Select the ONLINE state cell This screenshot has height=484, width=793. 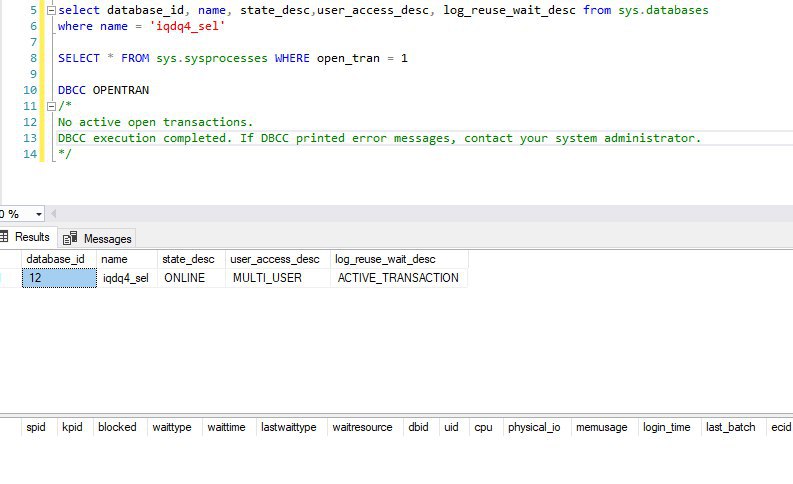pyautogui.click(x=191, y=278)
